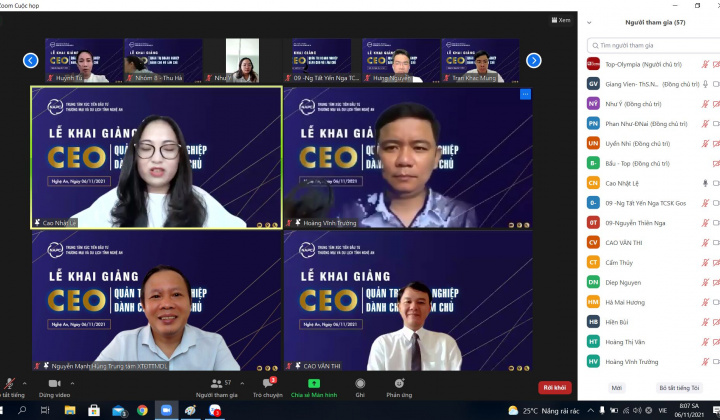
Task: Click the red Rời khỏi leave button
Action: tap(555, 387)
